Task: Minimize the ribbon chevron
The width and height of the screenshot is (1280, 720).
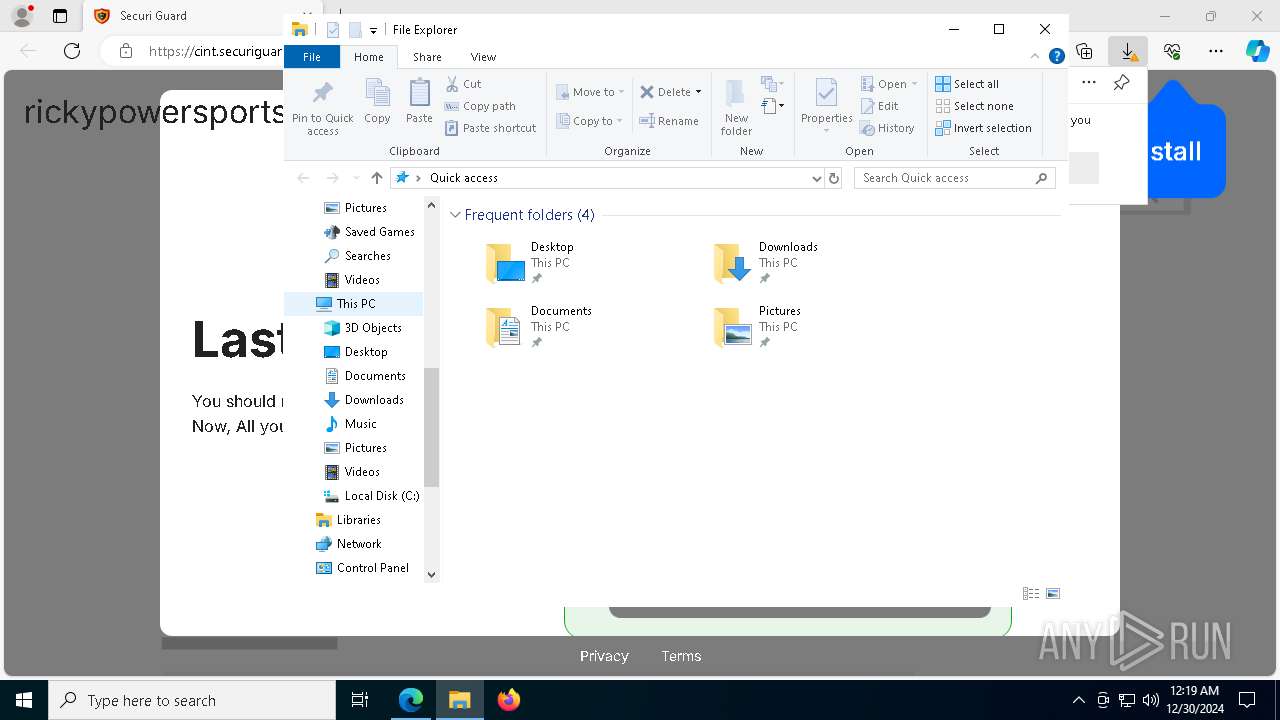Action: [1035, 57]
